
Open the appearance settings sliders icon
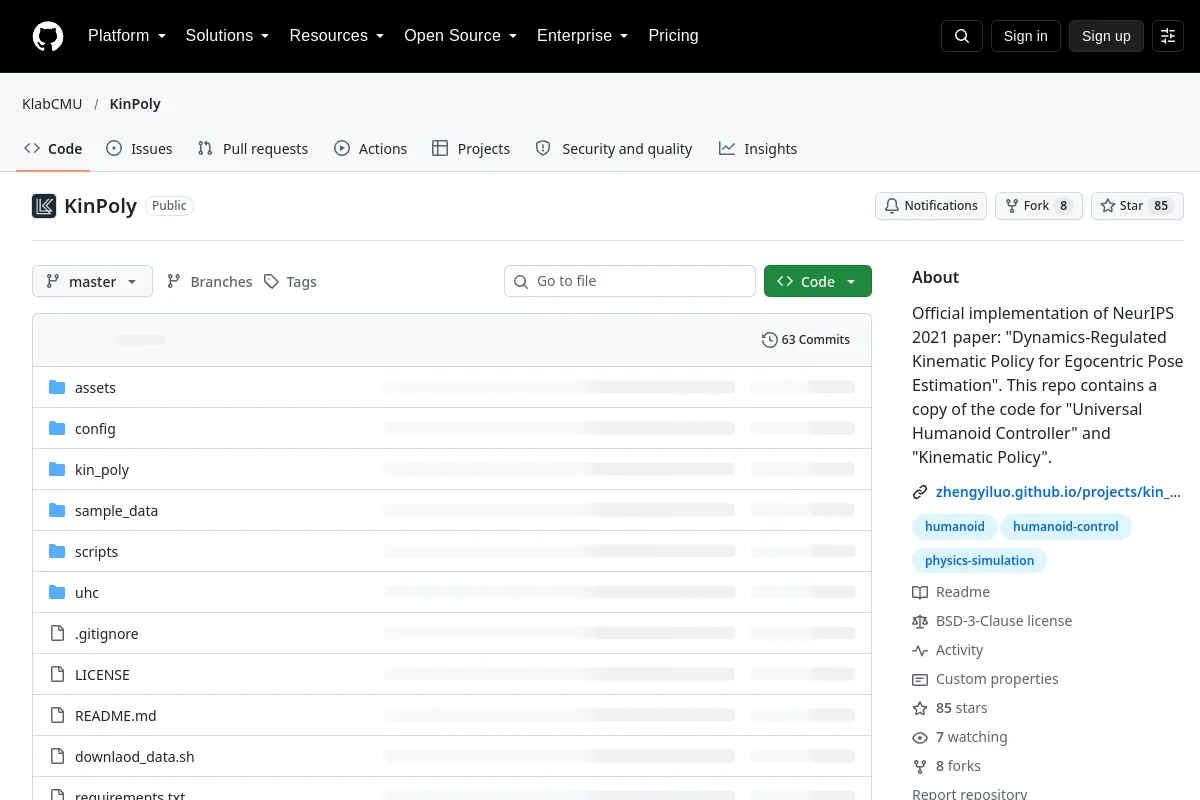1168,36
